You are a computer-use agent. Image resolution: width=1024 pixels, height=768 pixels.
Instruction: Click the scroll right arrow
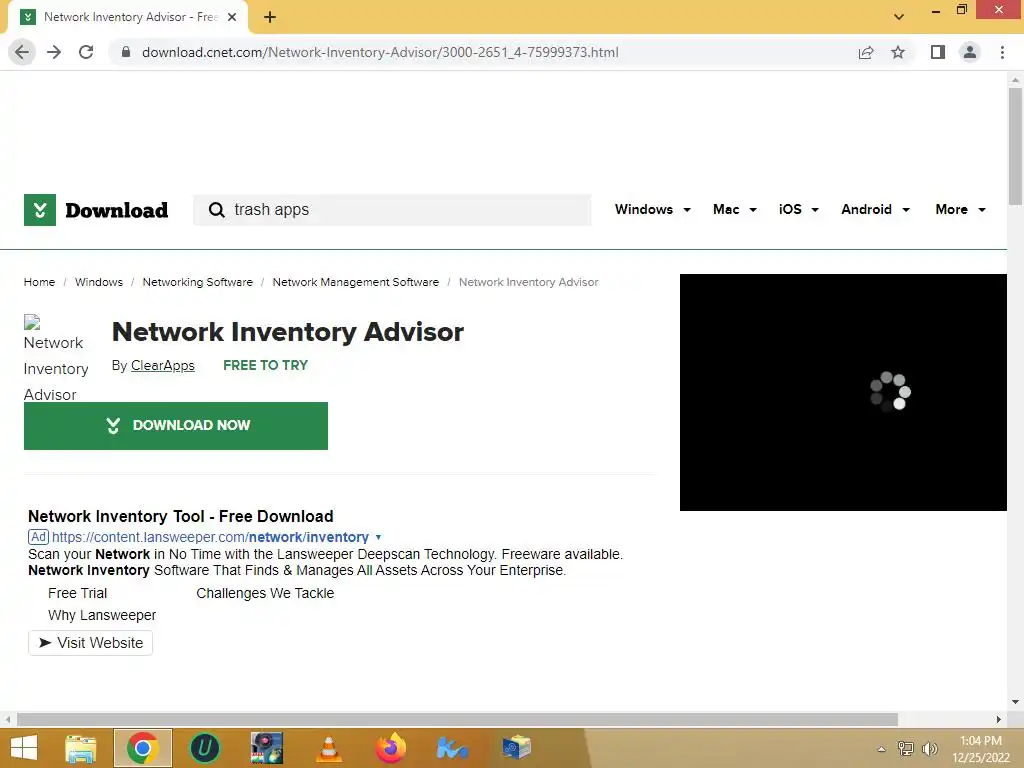click(999, 720)
